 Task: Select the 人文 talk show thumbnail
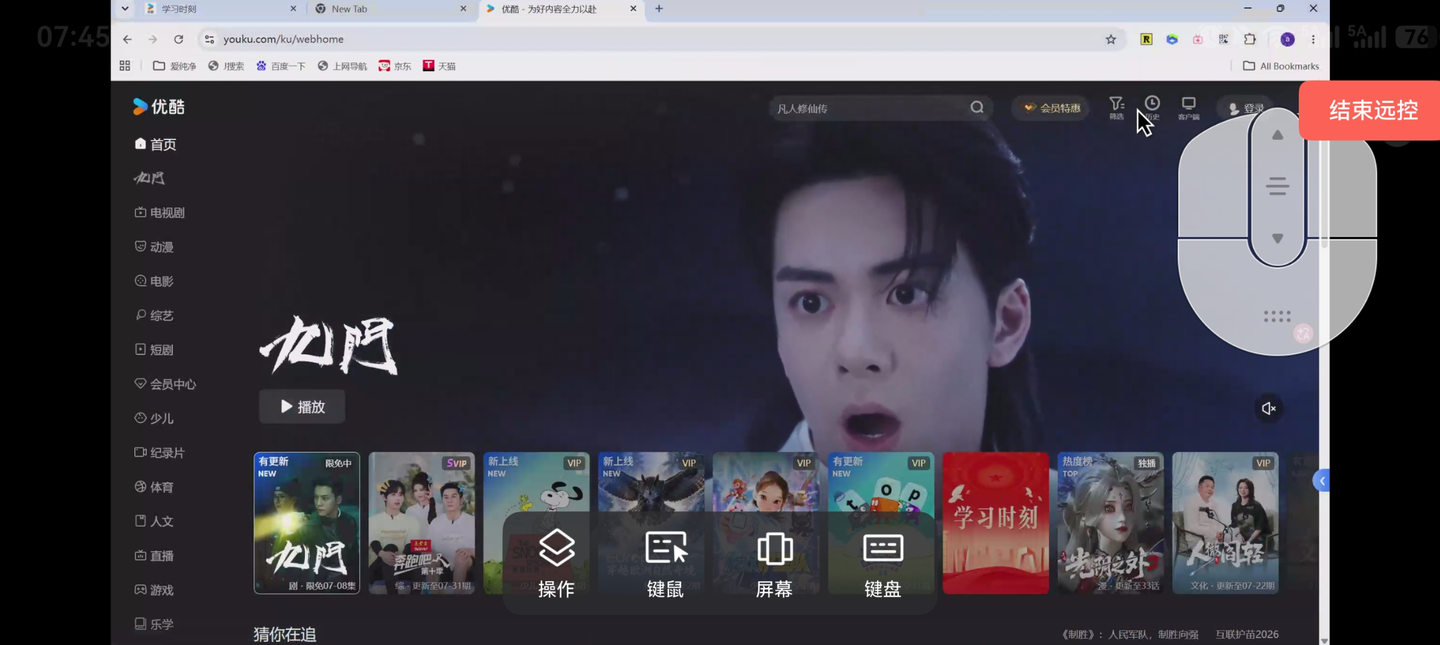1225,523
